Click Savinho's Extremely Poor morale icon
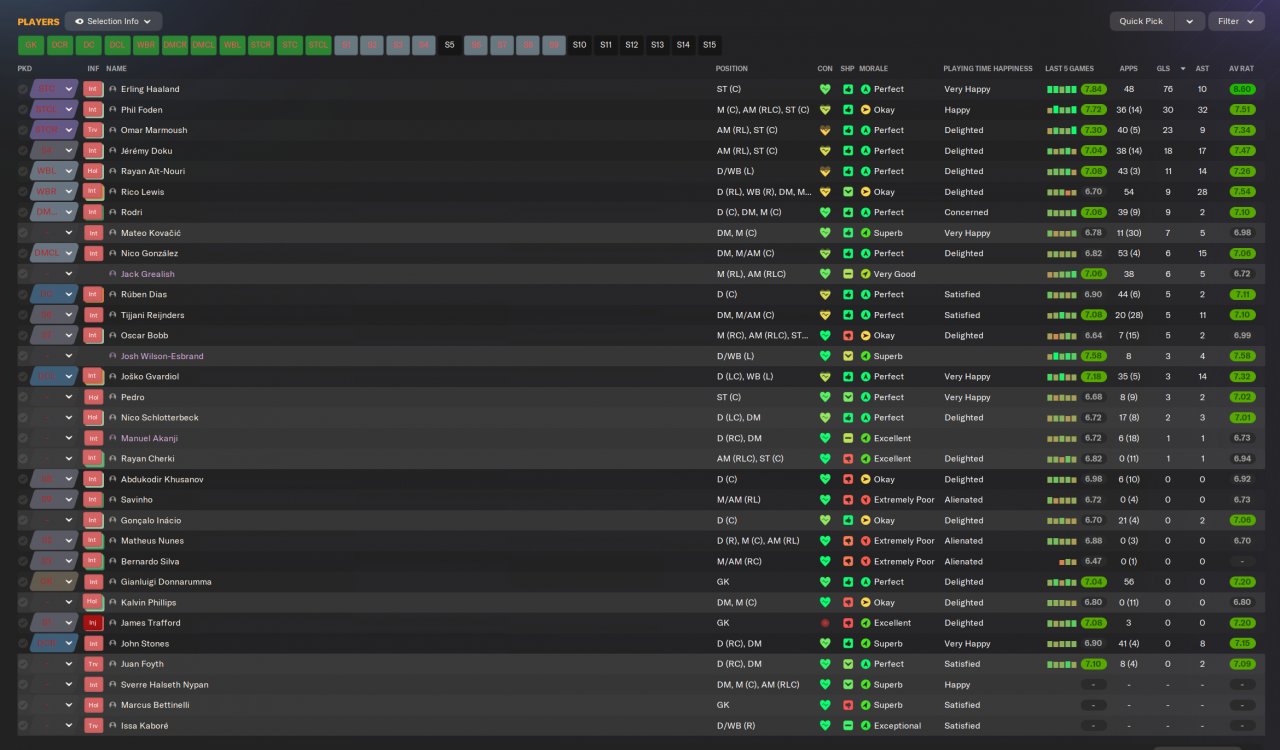This screenshot has width=1280, height=750. click(866, 500)
